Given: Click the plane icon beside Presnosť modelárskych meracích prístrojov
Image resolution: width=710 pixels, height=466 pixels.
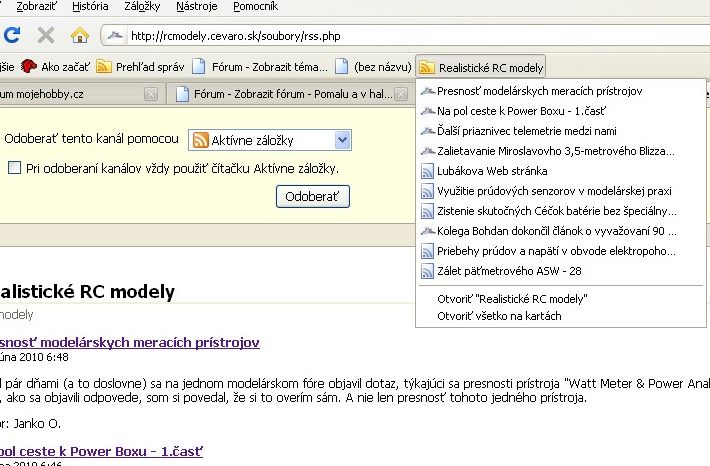Looking at the screenshot, I should [427, 91].
